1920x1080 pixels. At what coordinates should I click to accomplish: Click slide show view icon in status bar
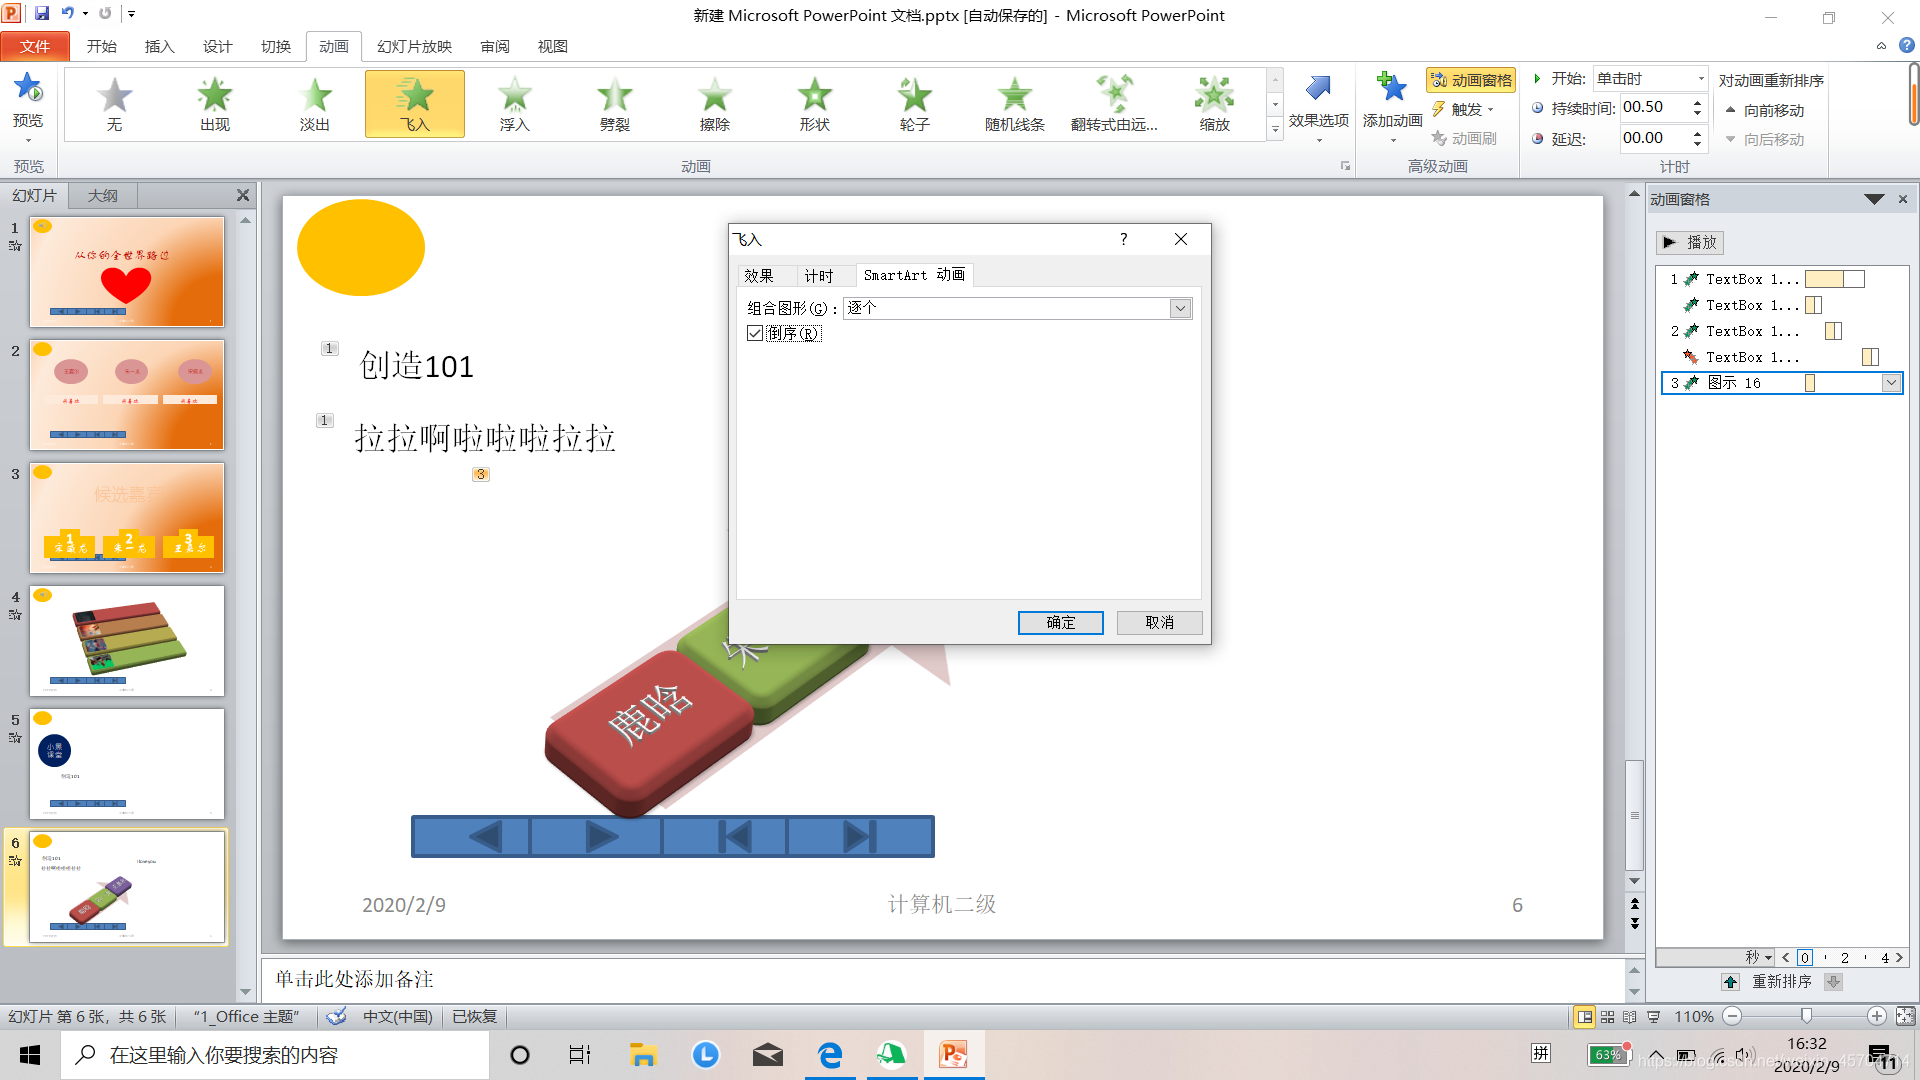[x=1653, y=1017]
